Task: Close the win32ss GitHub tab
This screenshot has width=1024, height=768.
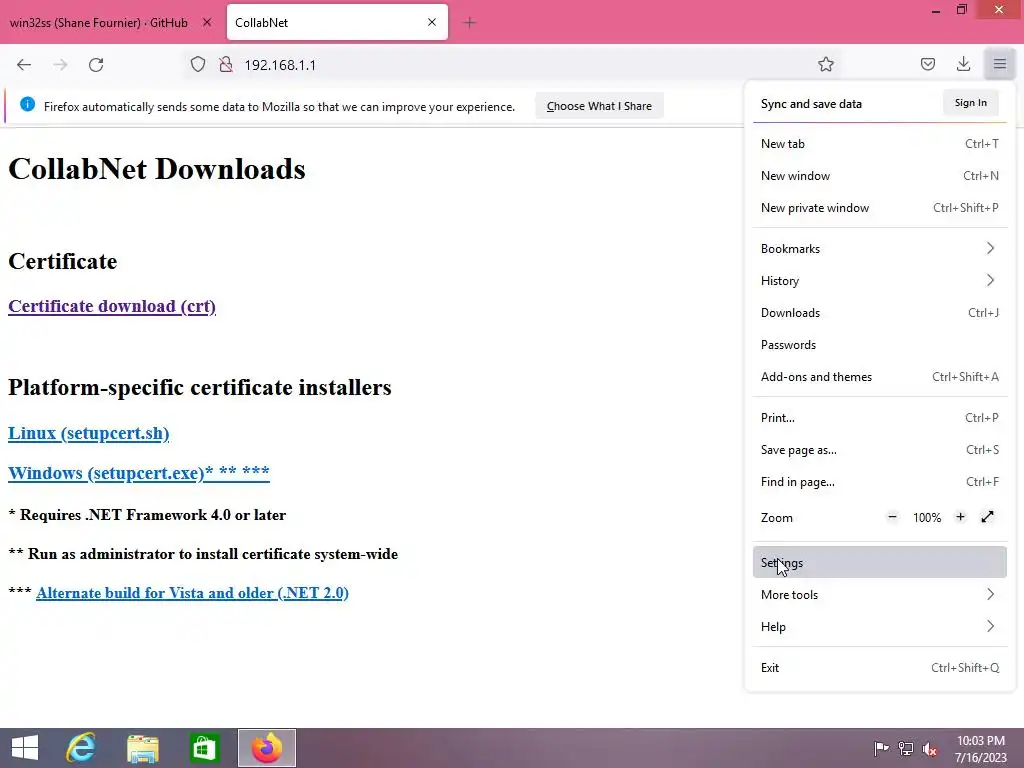Action: tap(207, 22)
